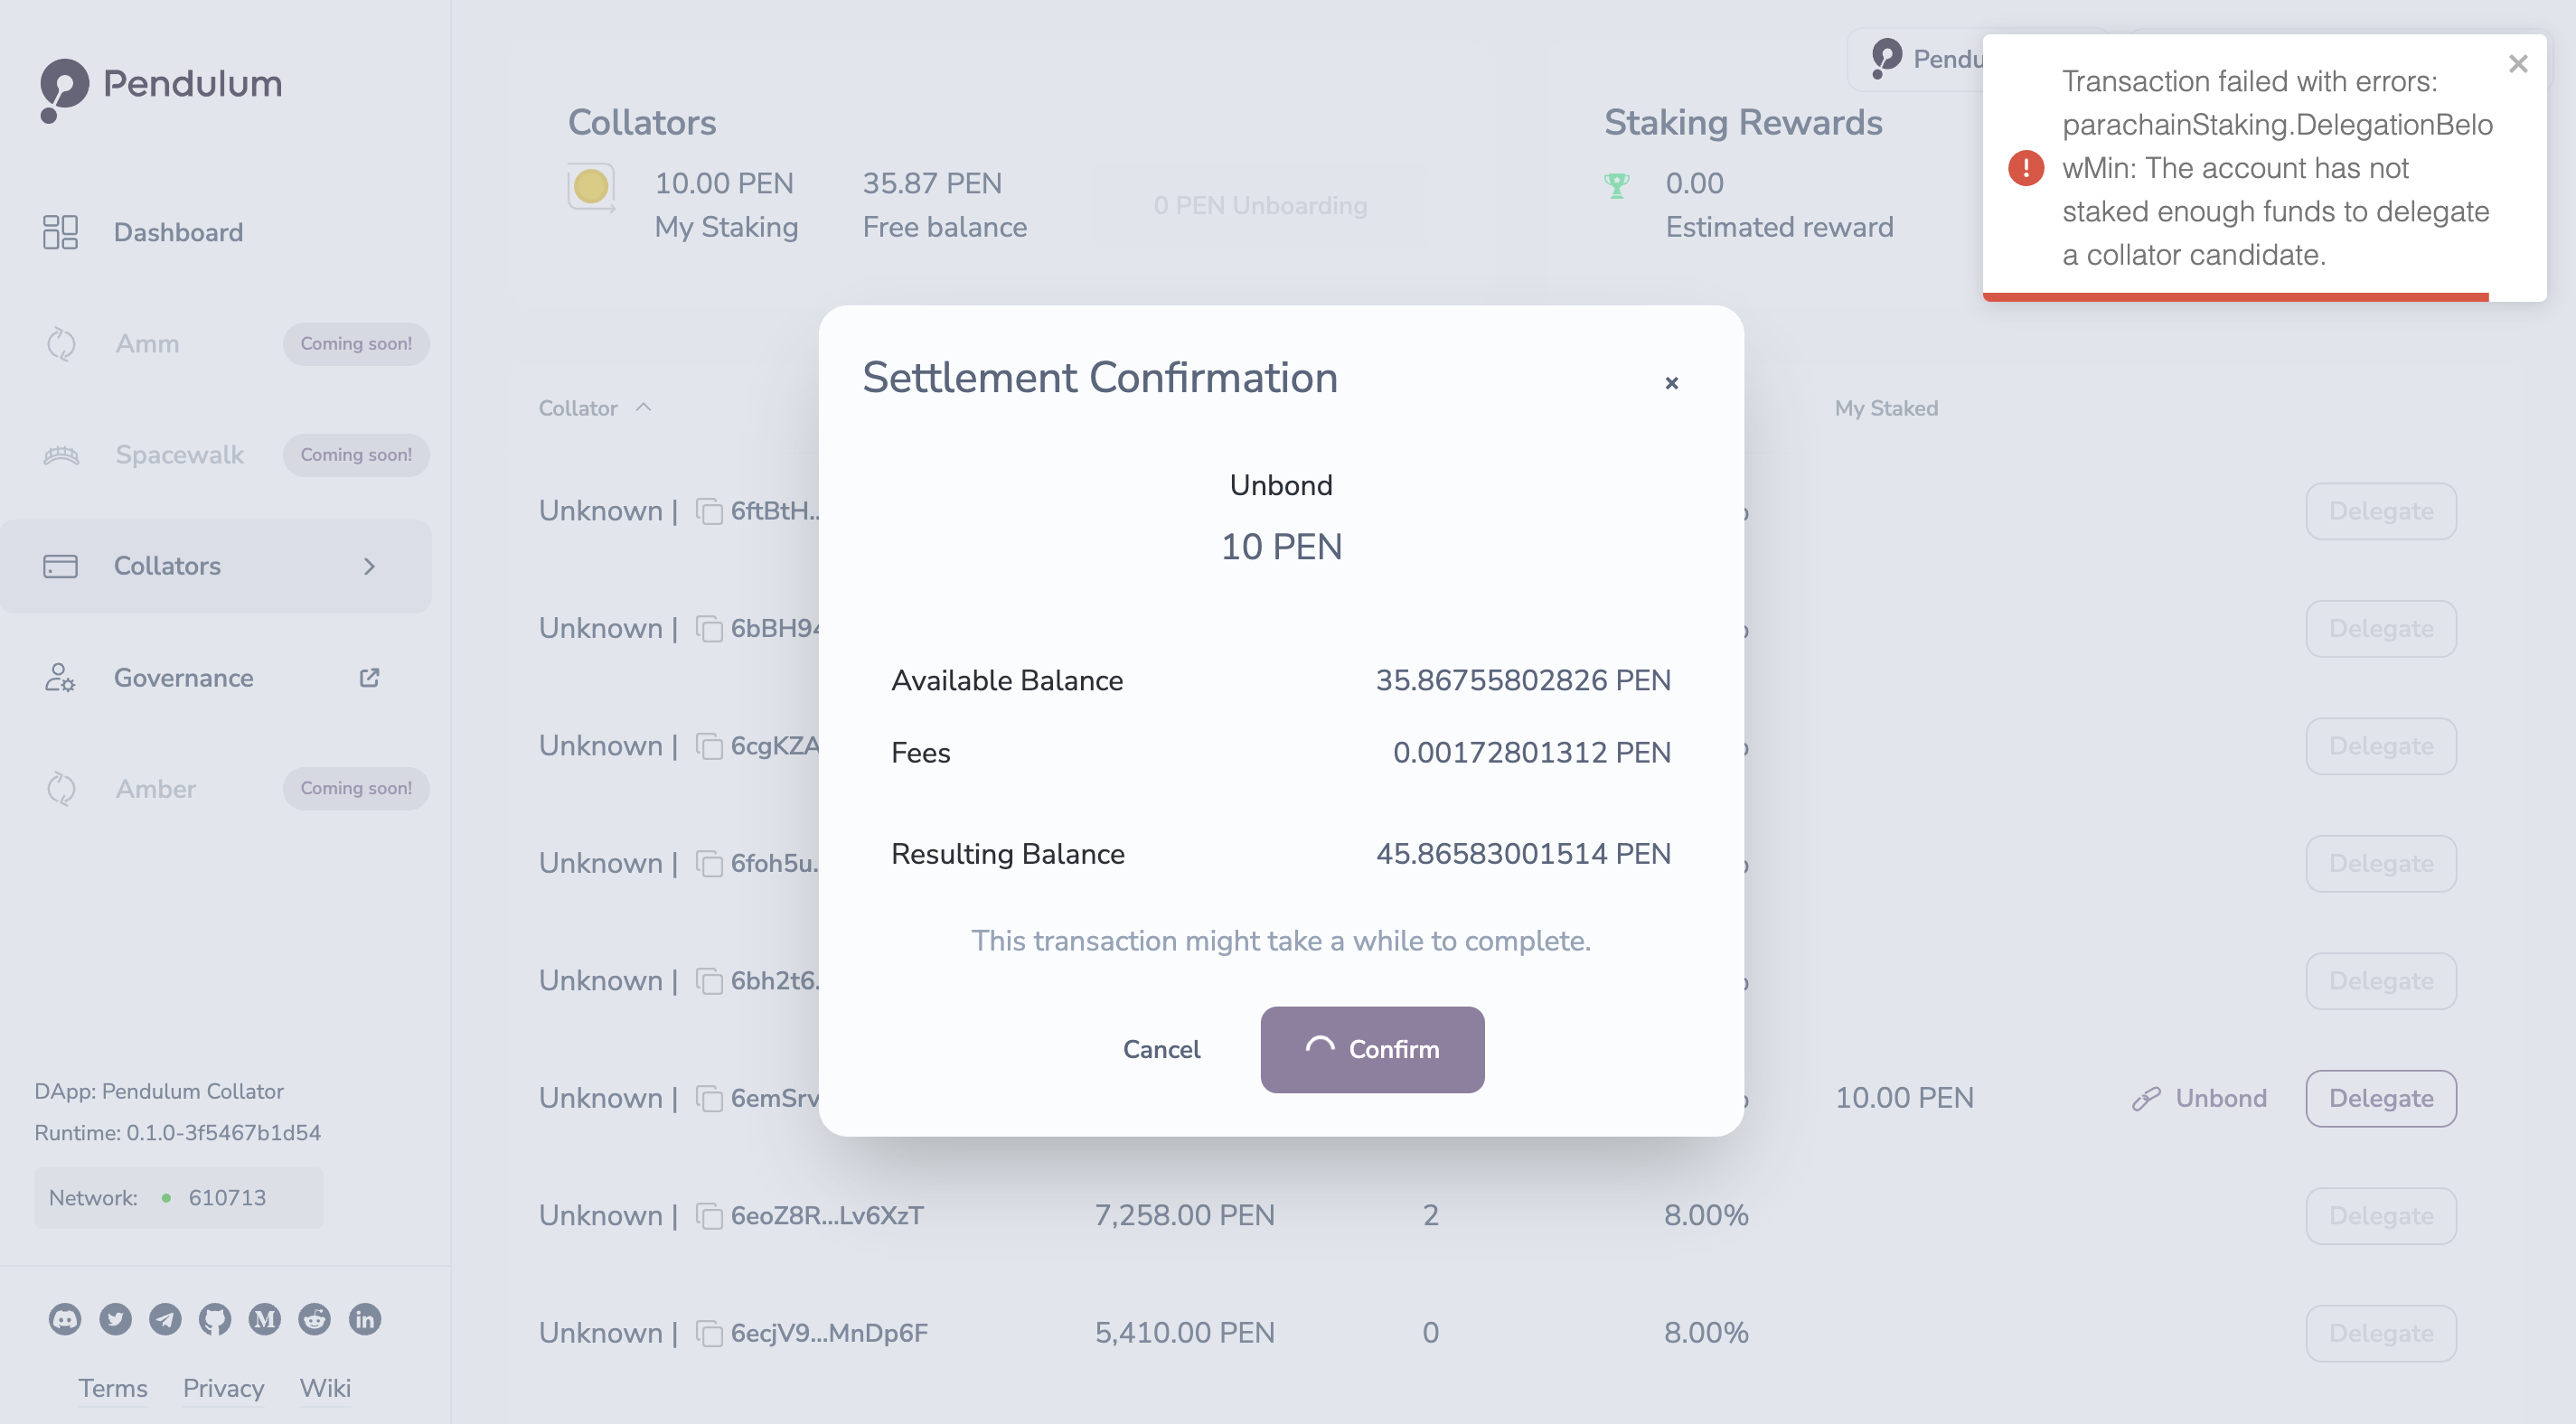Open the Reddit icon link
The height and width of the screenshot is (1424, 2576).
tap(315, 1319)
